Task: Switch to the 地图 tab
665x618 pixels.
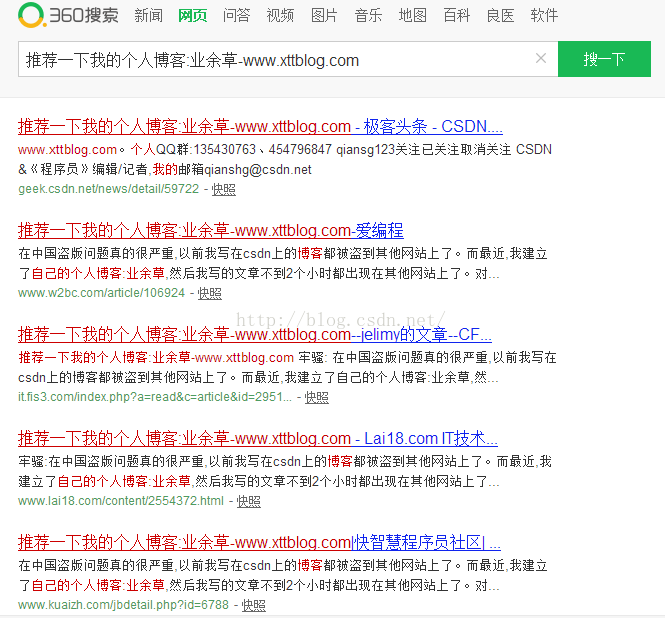Action: [x=413, y=16]
